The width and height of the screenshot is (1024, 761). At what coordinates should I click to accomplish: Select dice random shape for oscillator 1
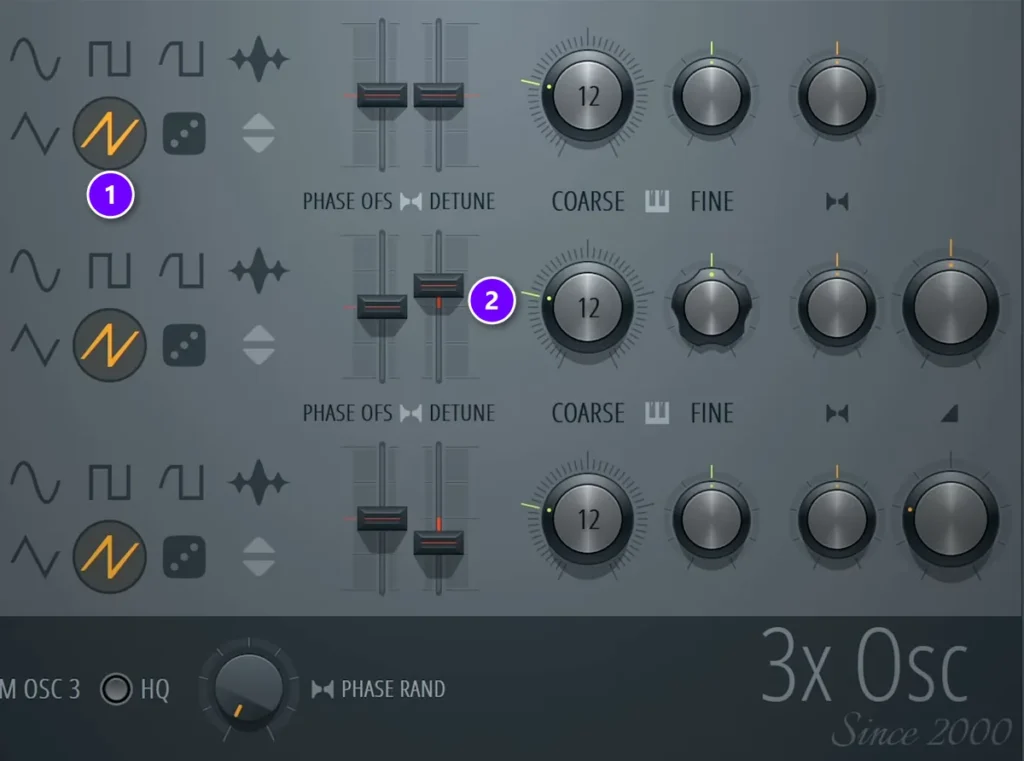click(x=184, y=134)
